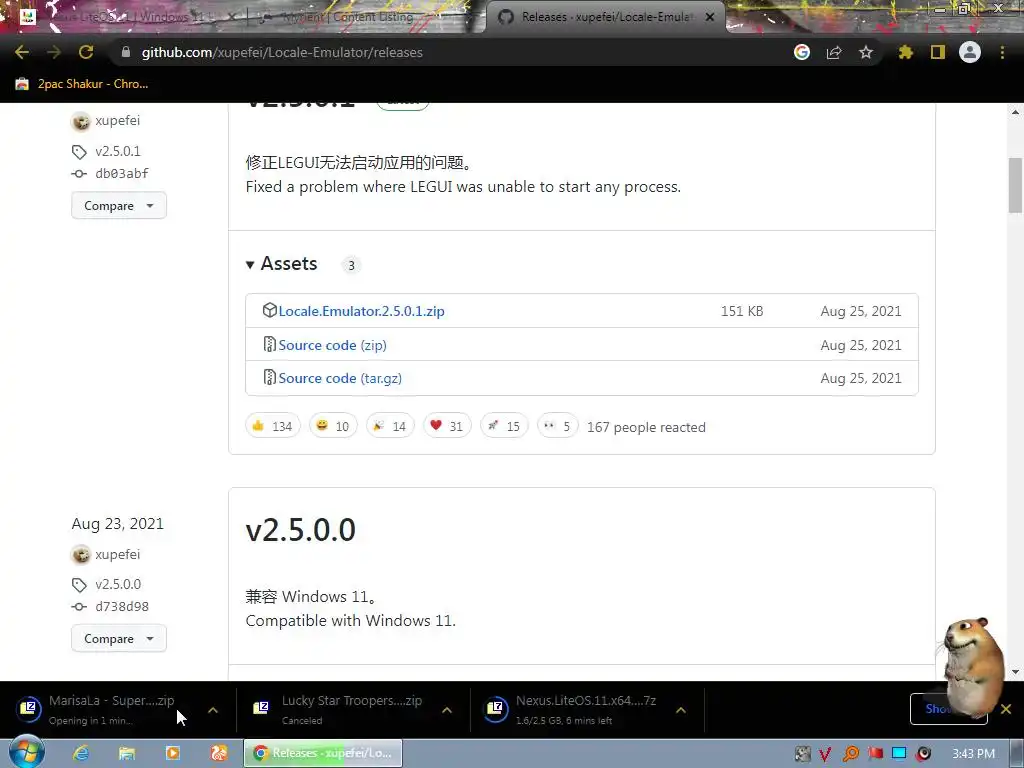Click red V tray icon
Screen dimensions: 1024x768
tap(825, 754)
